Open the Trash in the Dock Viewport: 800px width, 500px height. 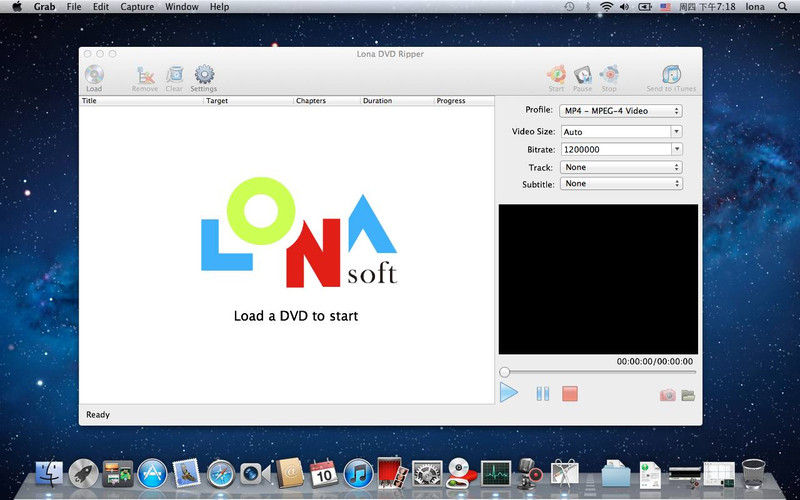click(x=754, y=473)
